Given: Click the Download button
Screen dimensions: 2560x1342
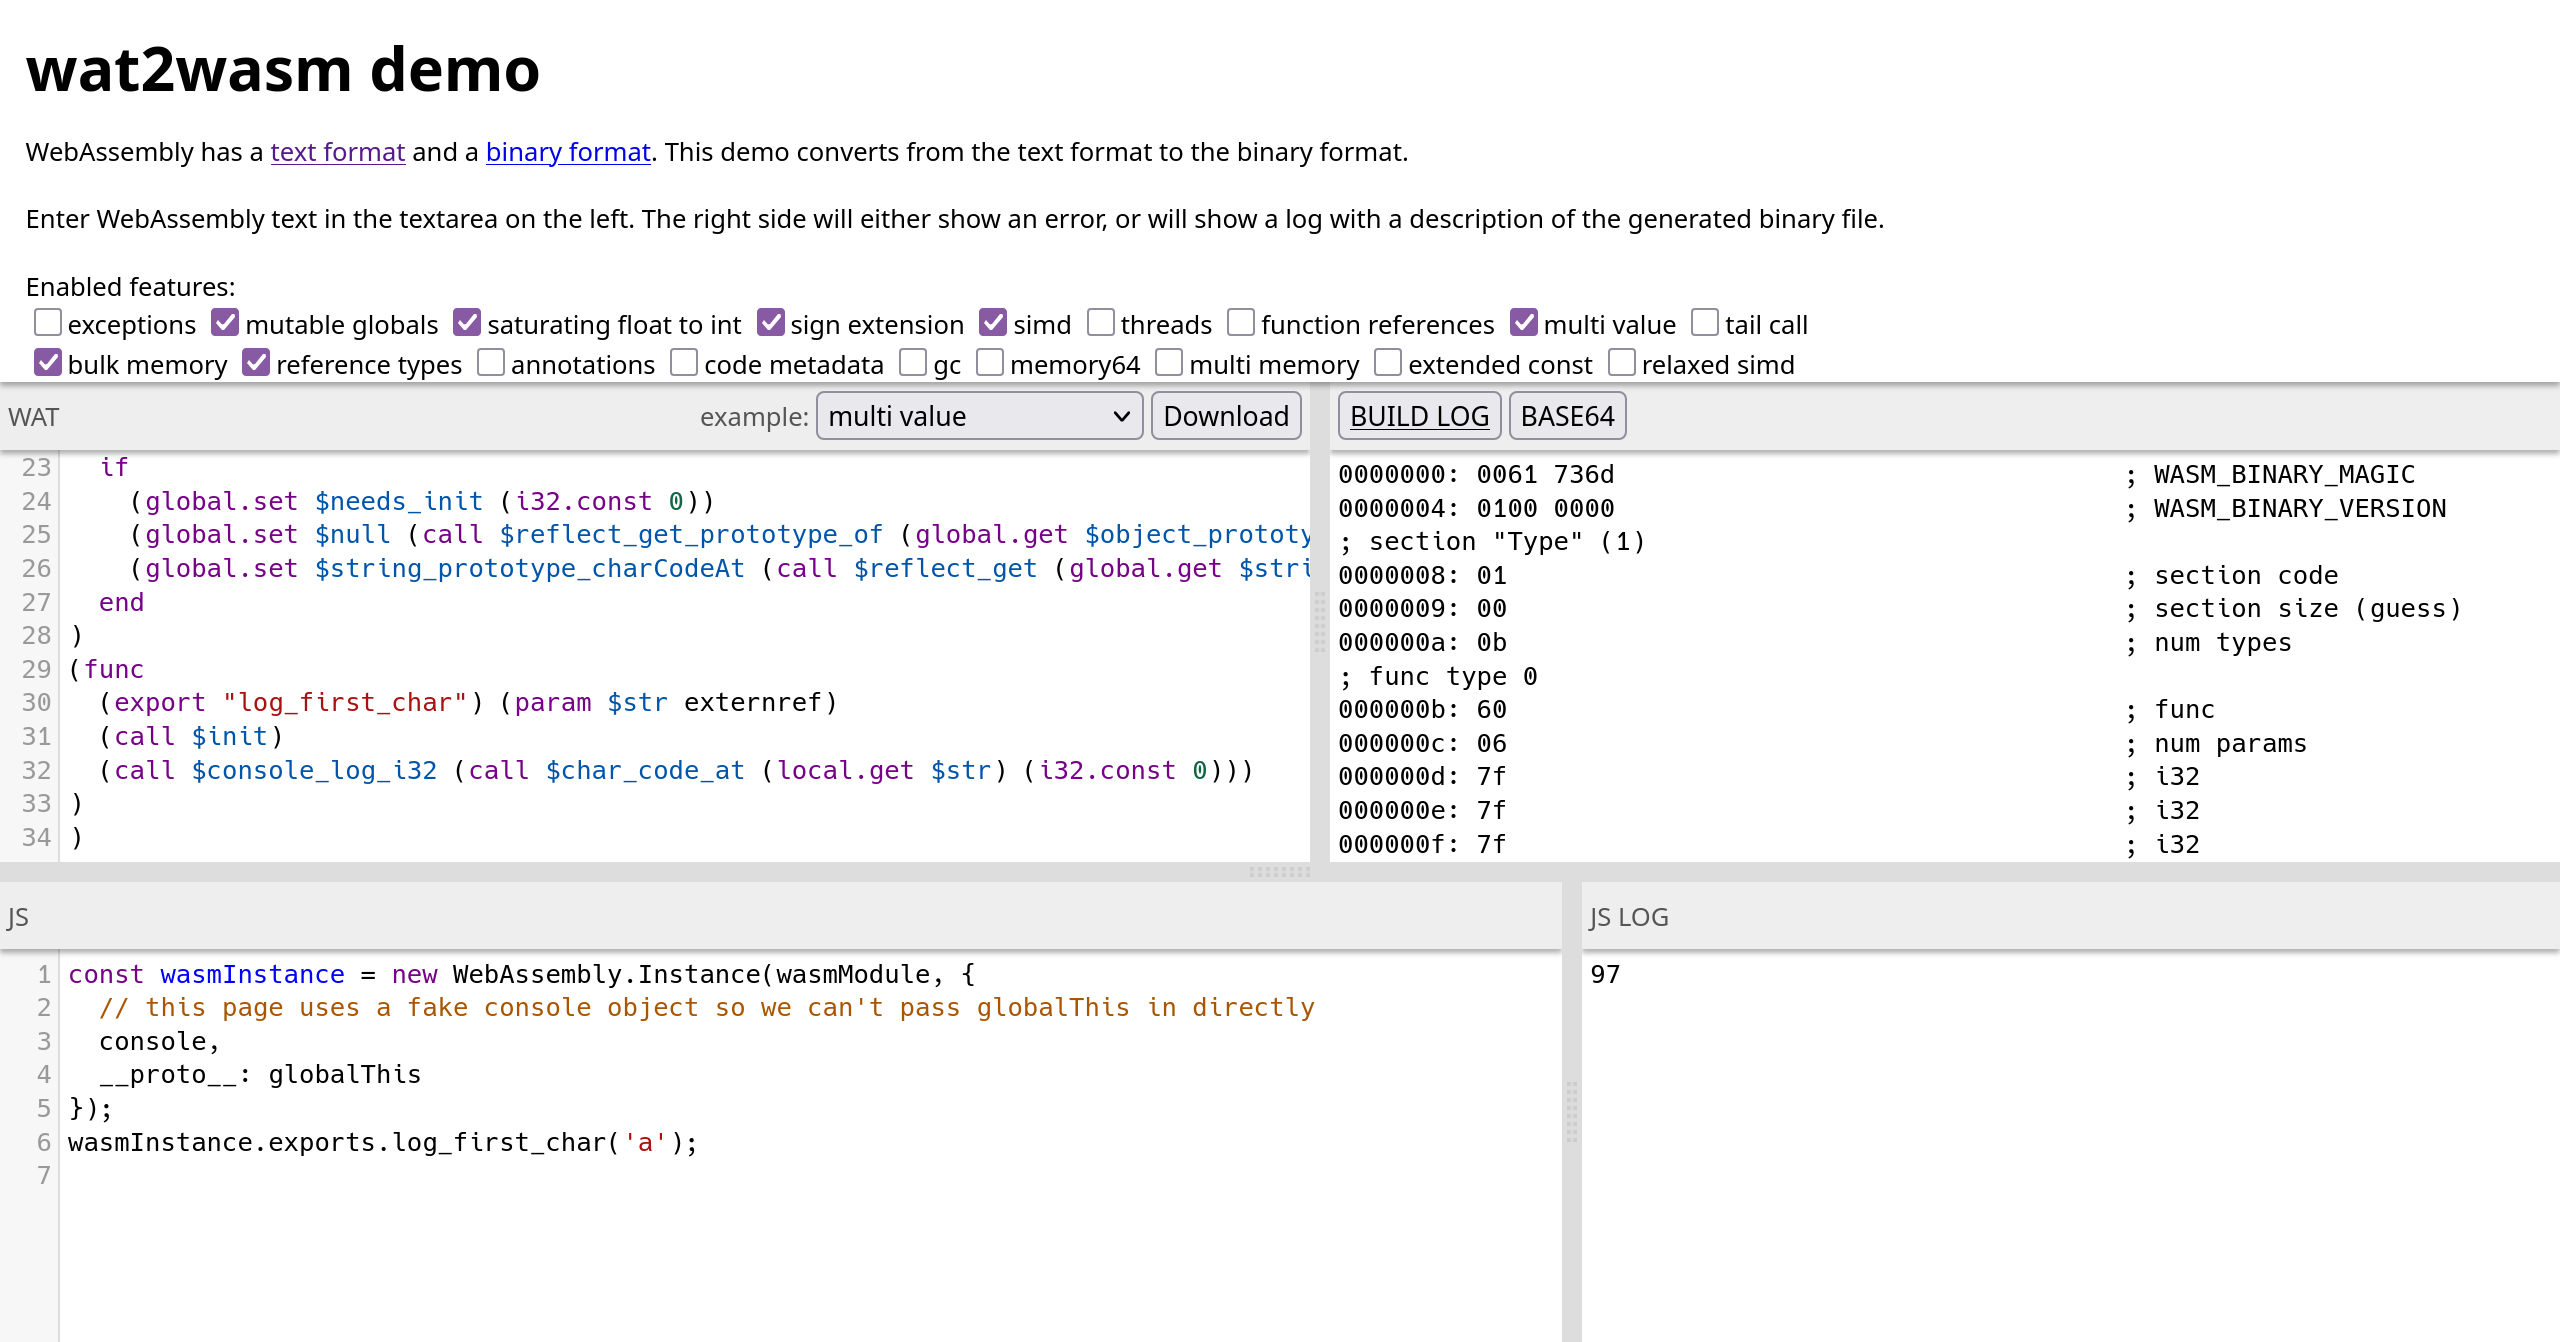Looking at the screenshot, I should (x=1225, y=416).
